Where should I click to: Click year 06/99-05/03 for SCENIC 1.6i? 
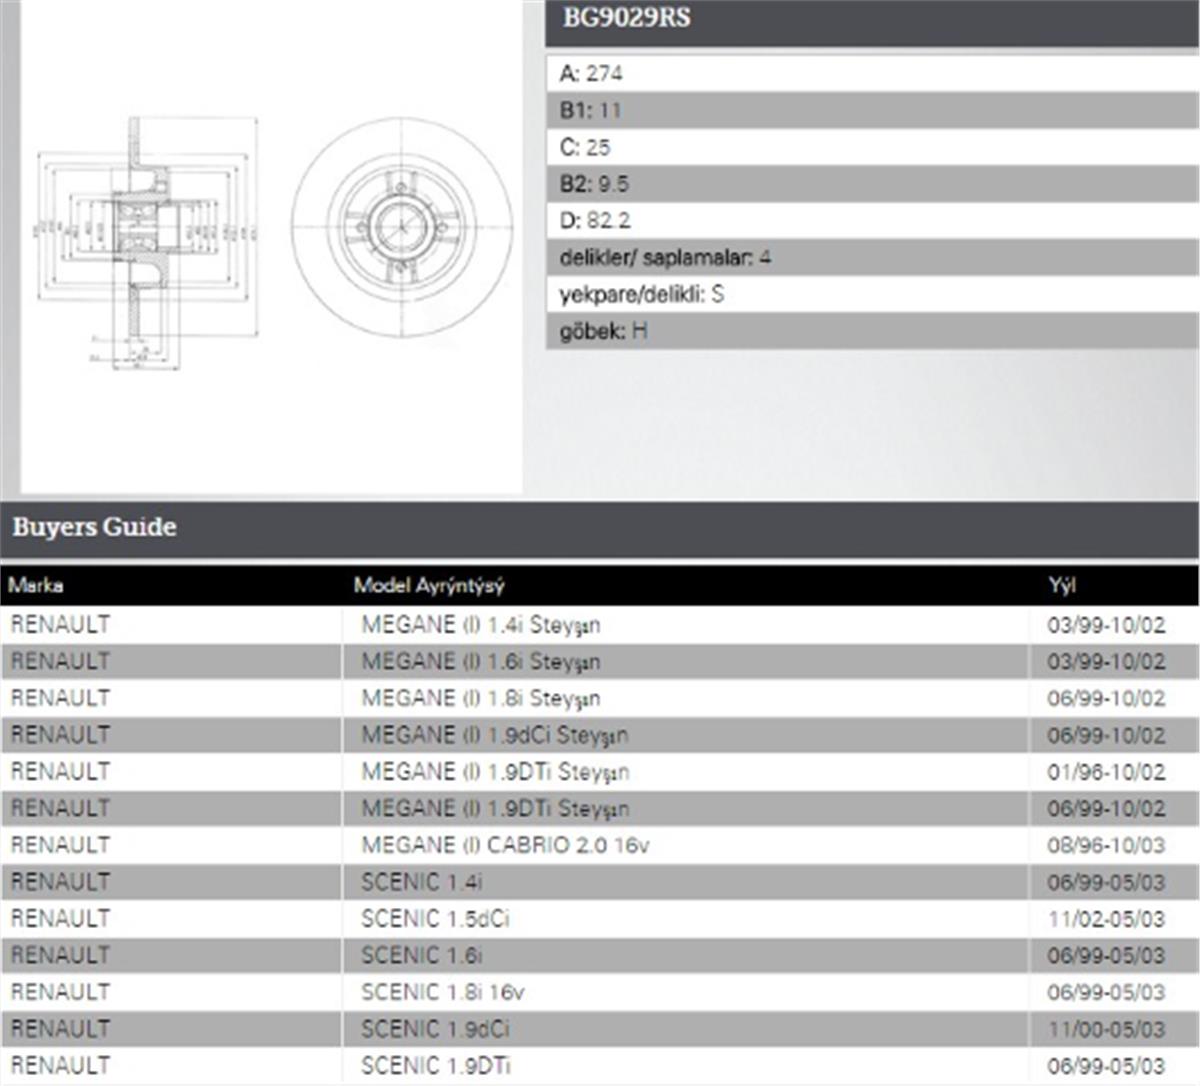pyautogui.click(x=1106, y=956)
